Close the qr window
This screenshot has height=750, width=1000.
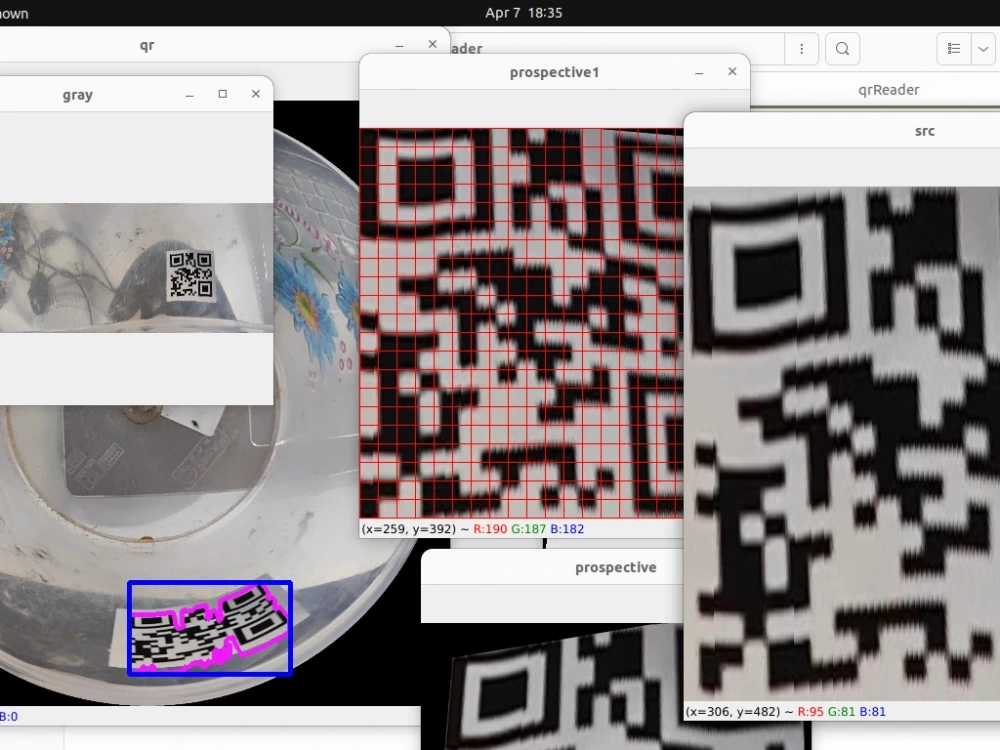coord(432,44)
